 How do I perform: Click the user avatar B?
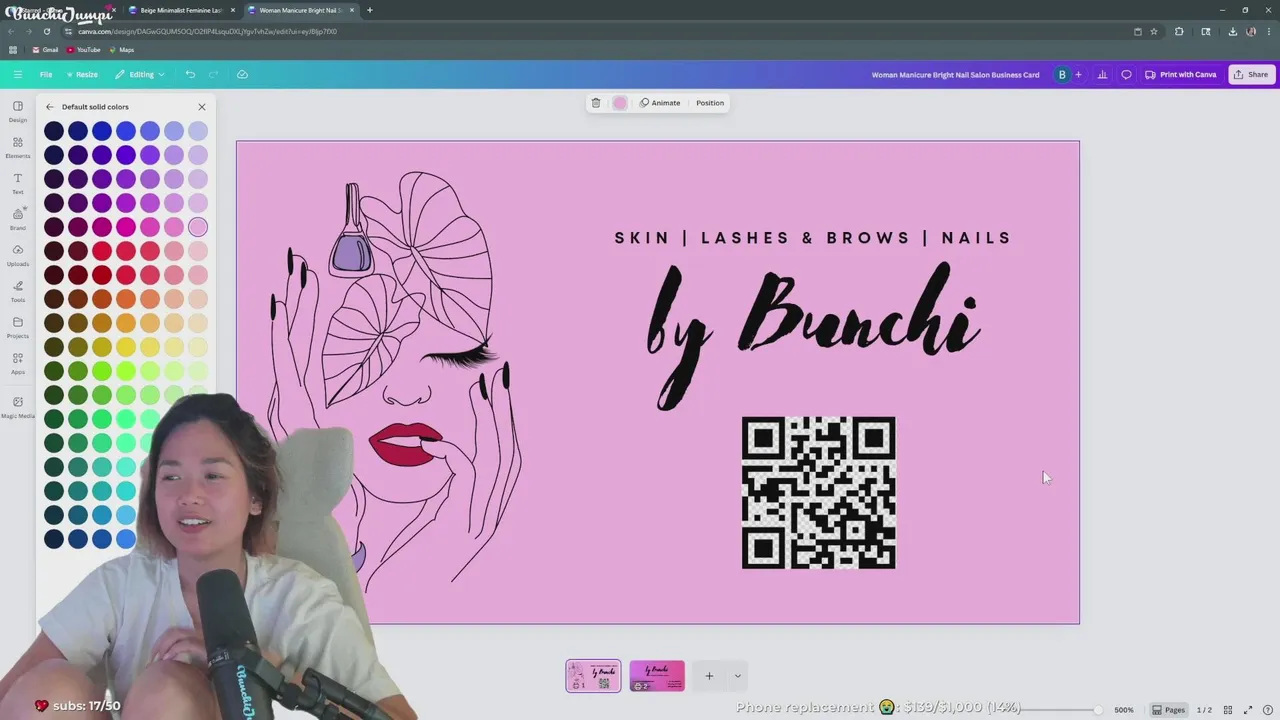[1062, 74]
